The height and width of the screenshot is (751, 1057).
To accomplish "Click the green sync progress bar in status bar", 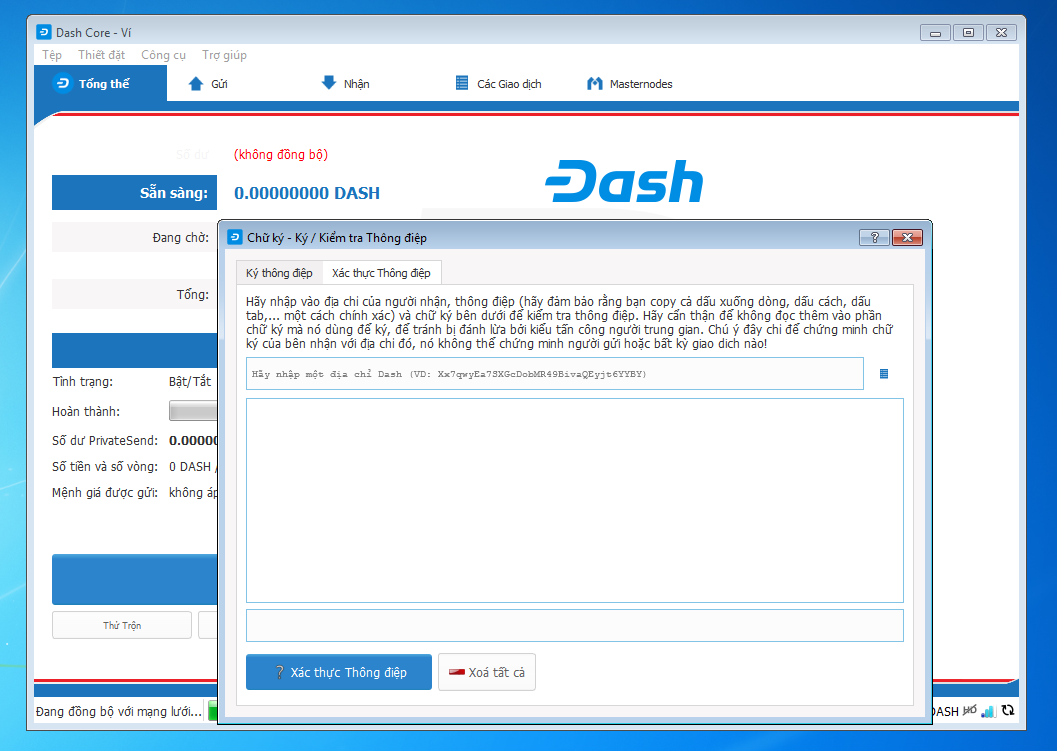I will click(212, 711).
